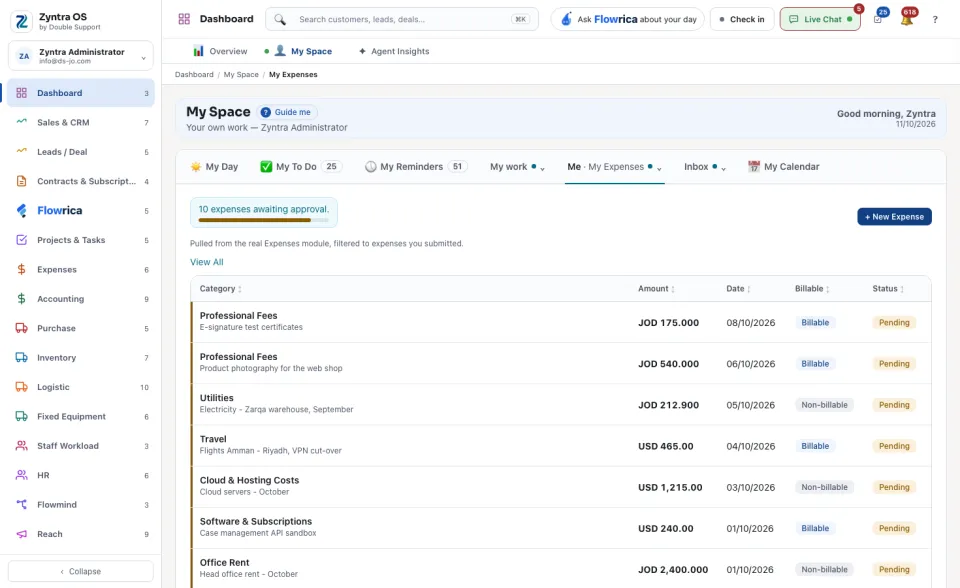This screenshot has width=960, height=588.
Task: Switch to Agent Insights tab
Action: coord(394,51)
